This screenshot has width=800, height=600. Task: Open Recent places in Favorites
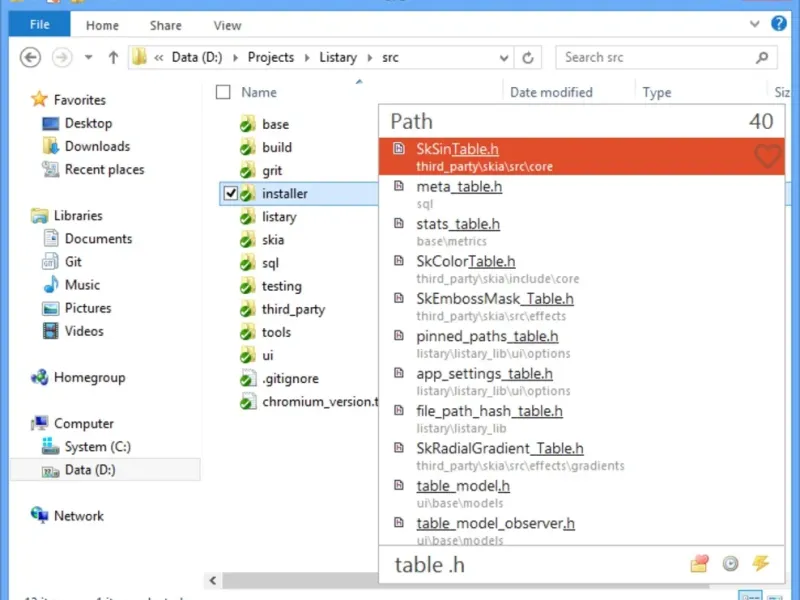tap(104, 169)
